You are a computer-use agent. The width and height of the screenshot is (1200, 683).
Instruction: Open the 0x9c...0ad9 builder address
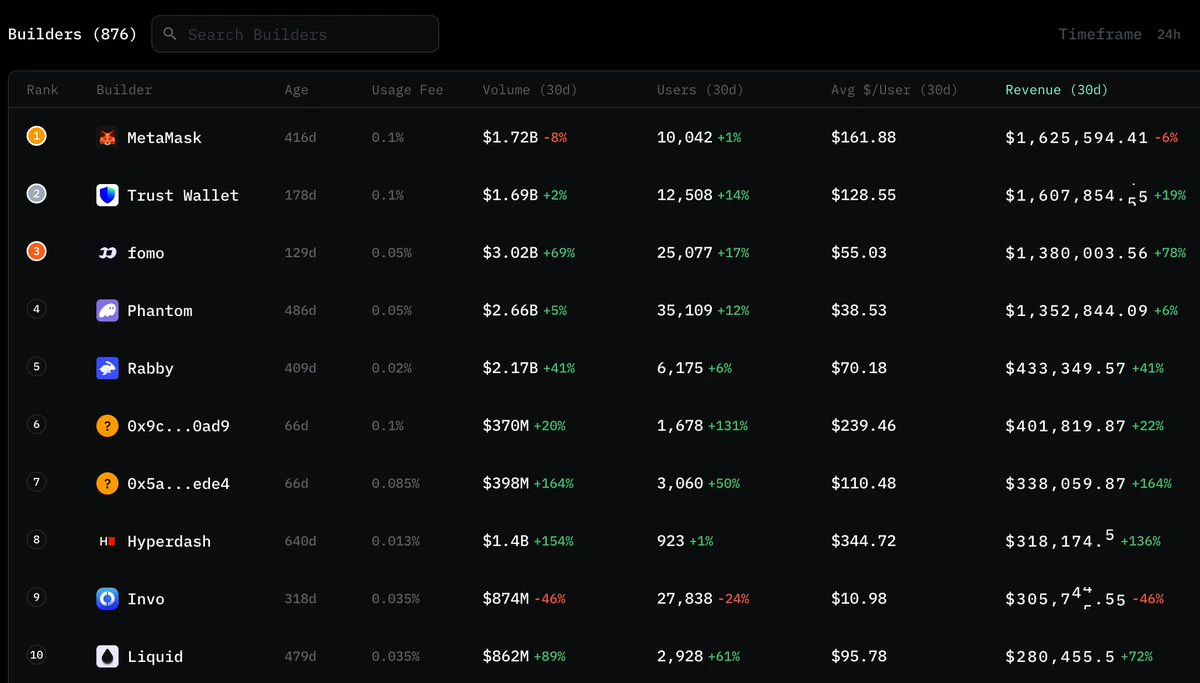point(178,427)
